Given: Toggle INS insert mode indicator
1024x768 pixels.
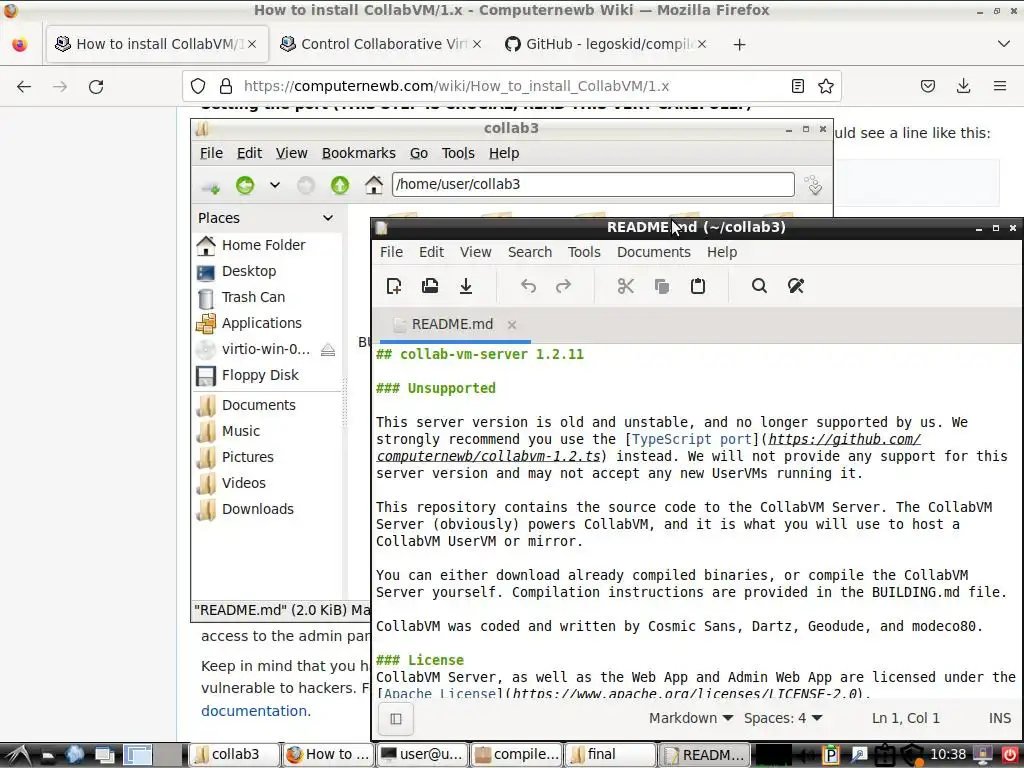Looking at the screenshot, I should (1000, 718).
